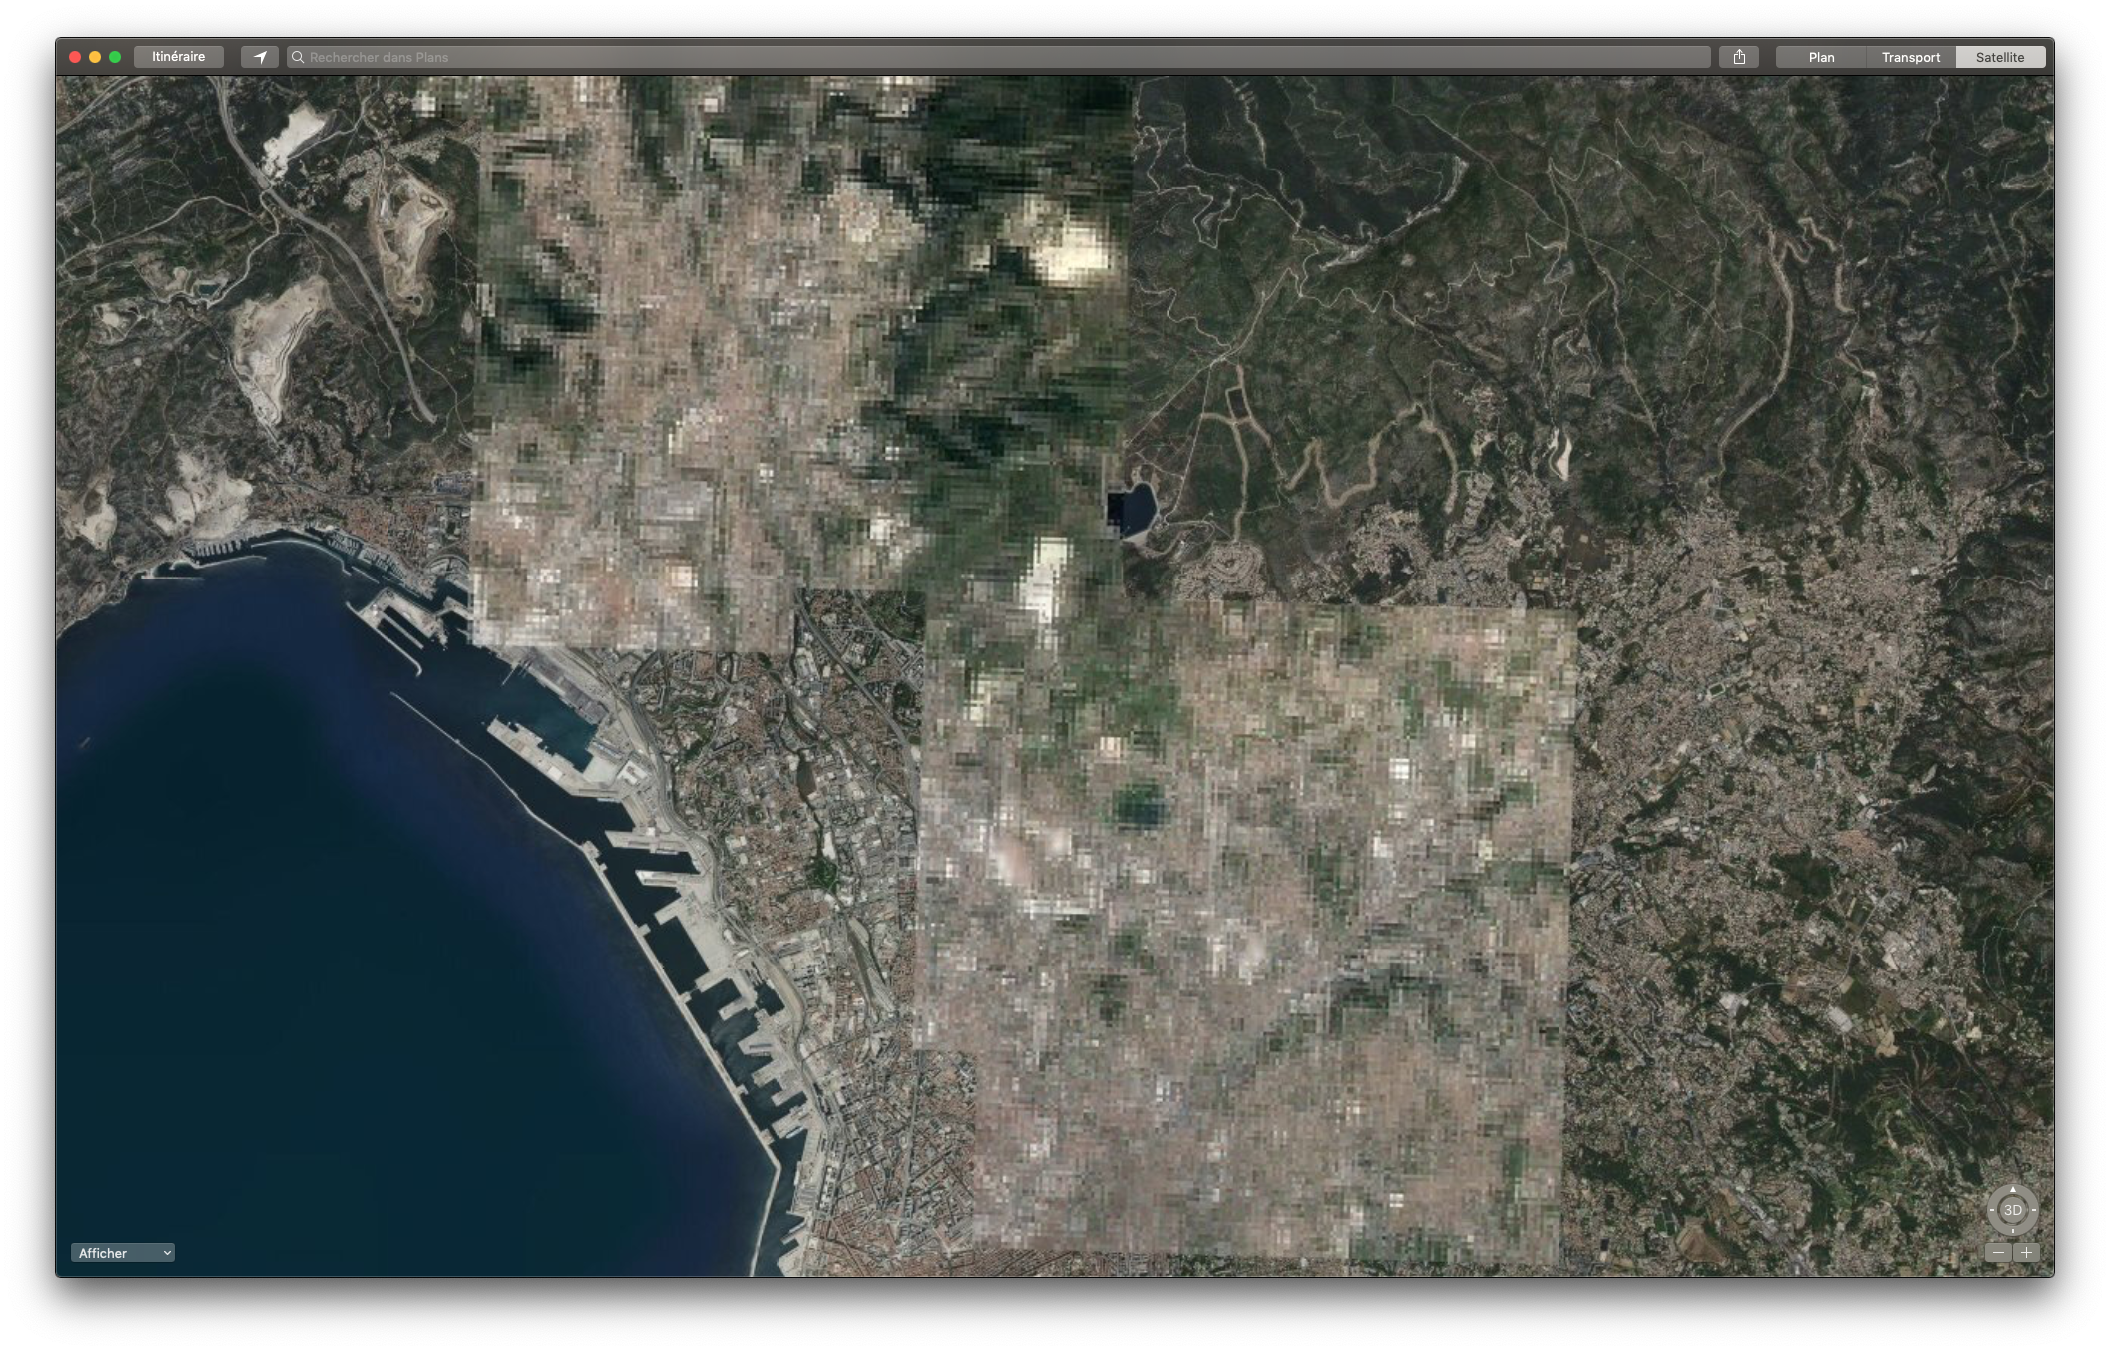Screen dimensions: 2110x1351
Task: Switch to the Plan map view
Action: (x=1821, y=57)
